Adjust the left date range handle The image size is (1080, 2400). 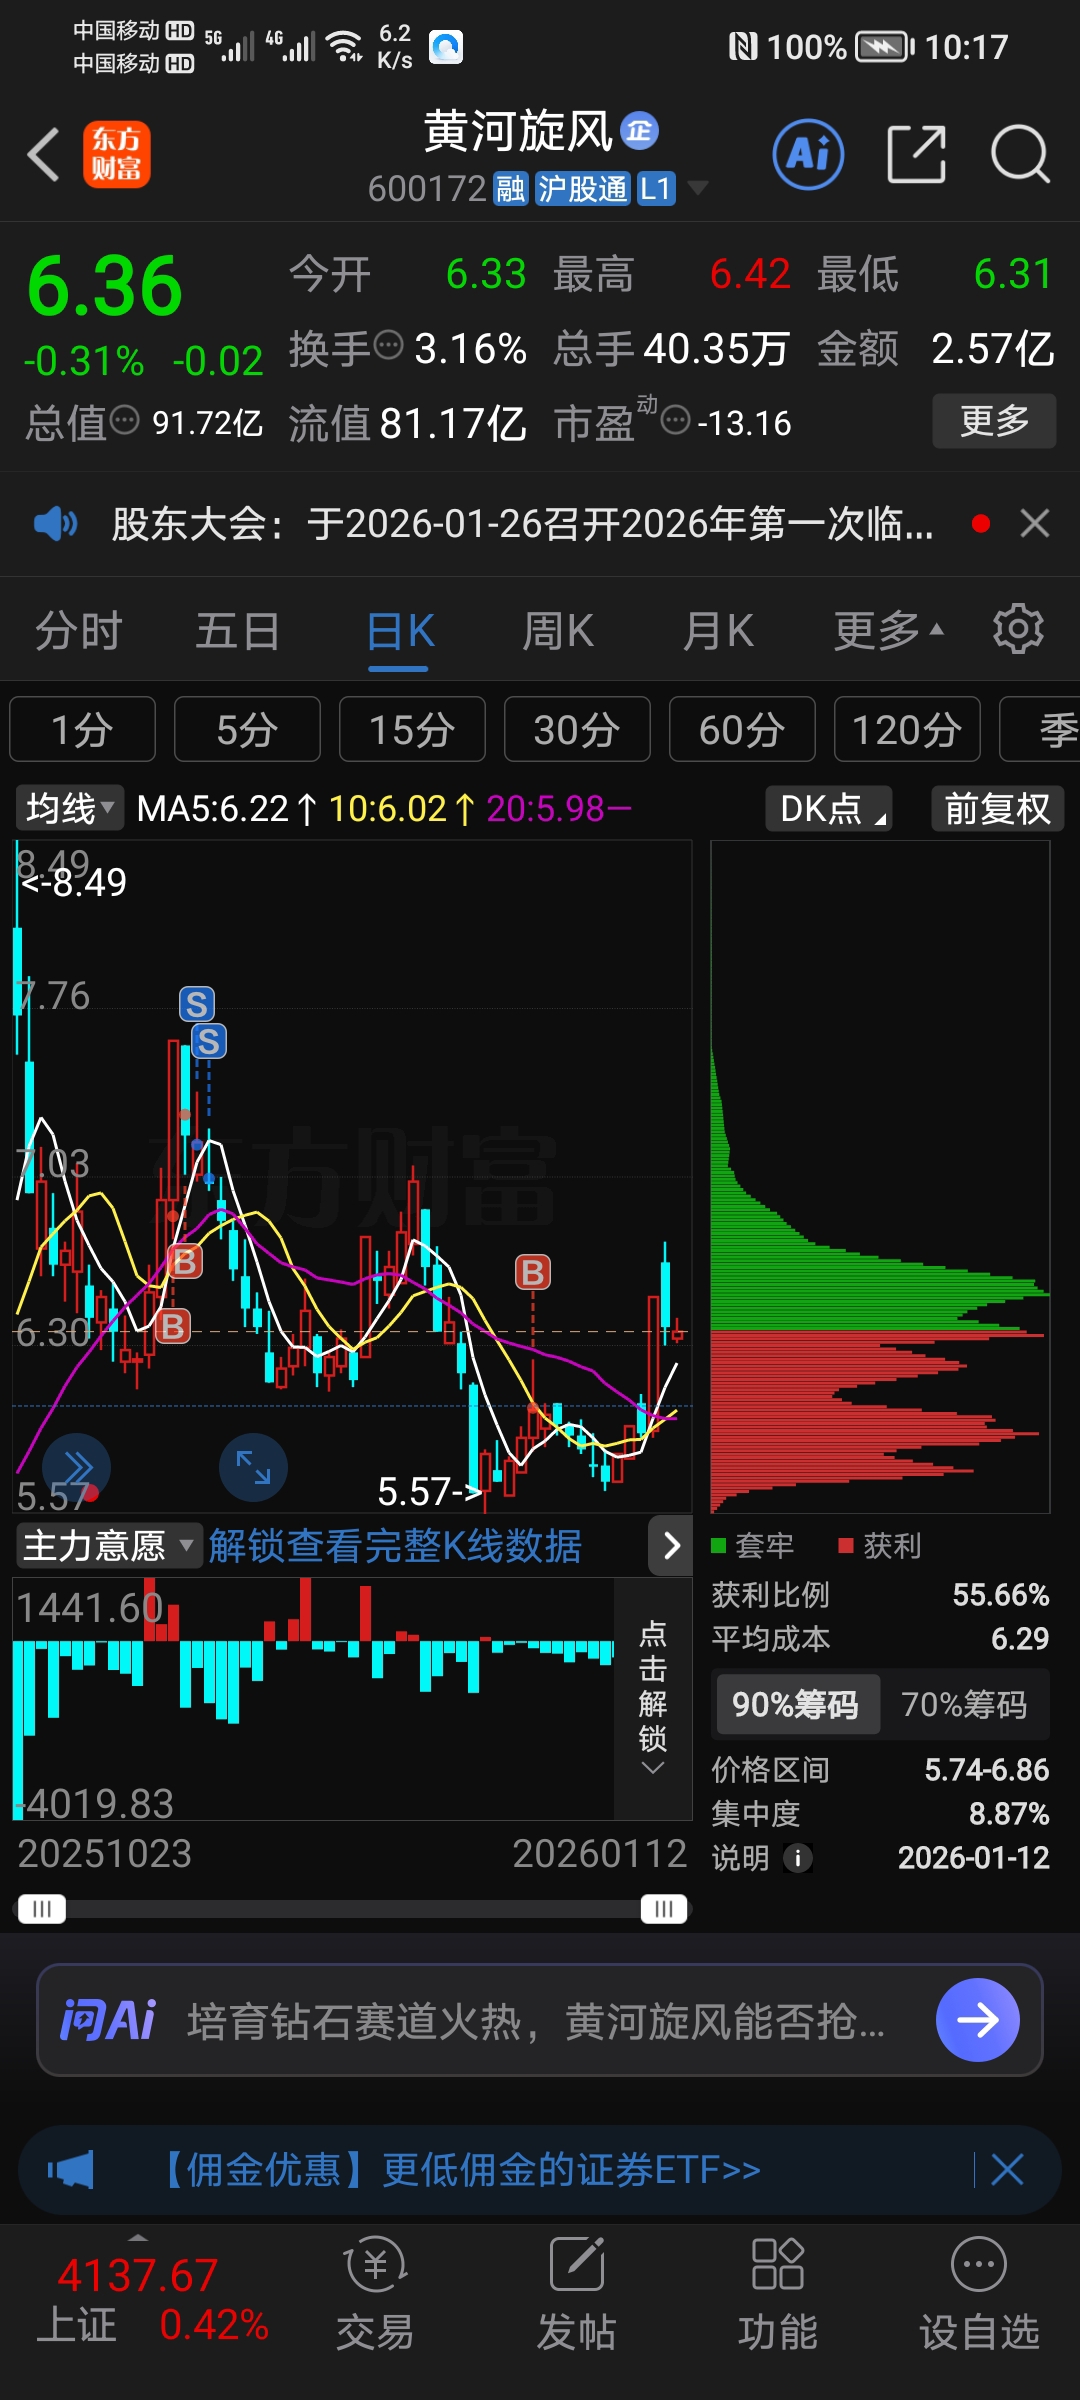tap(42, 1909)
